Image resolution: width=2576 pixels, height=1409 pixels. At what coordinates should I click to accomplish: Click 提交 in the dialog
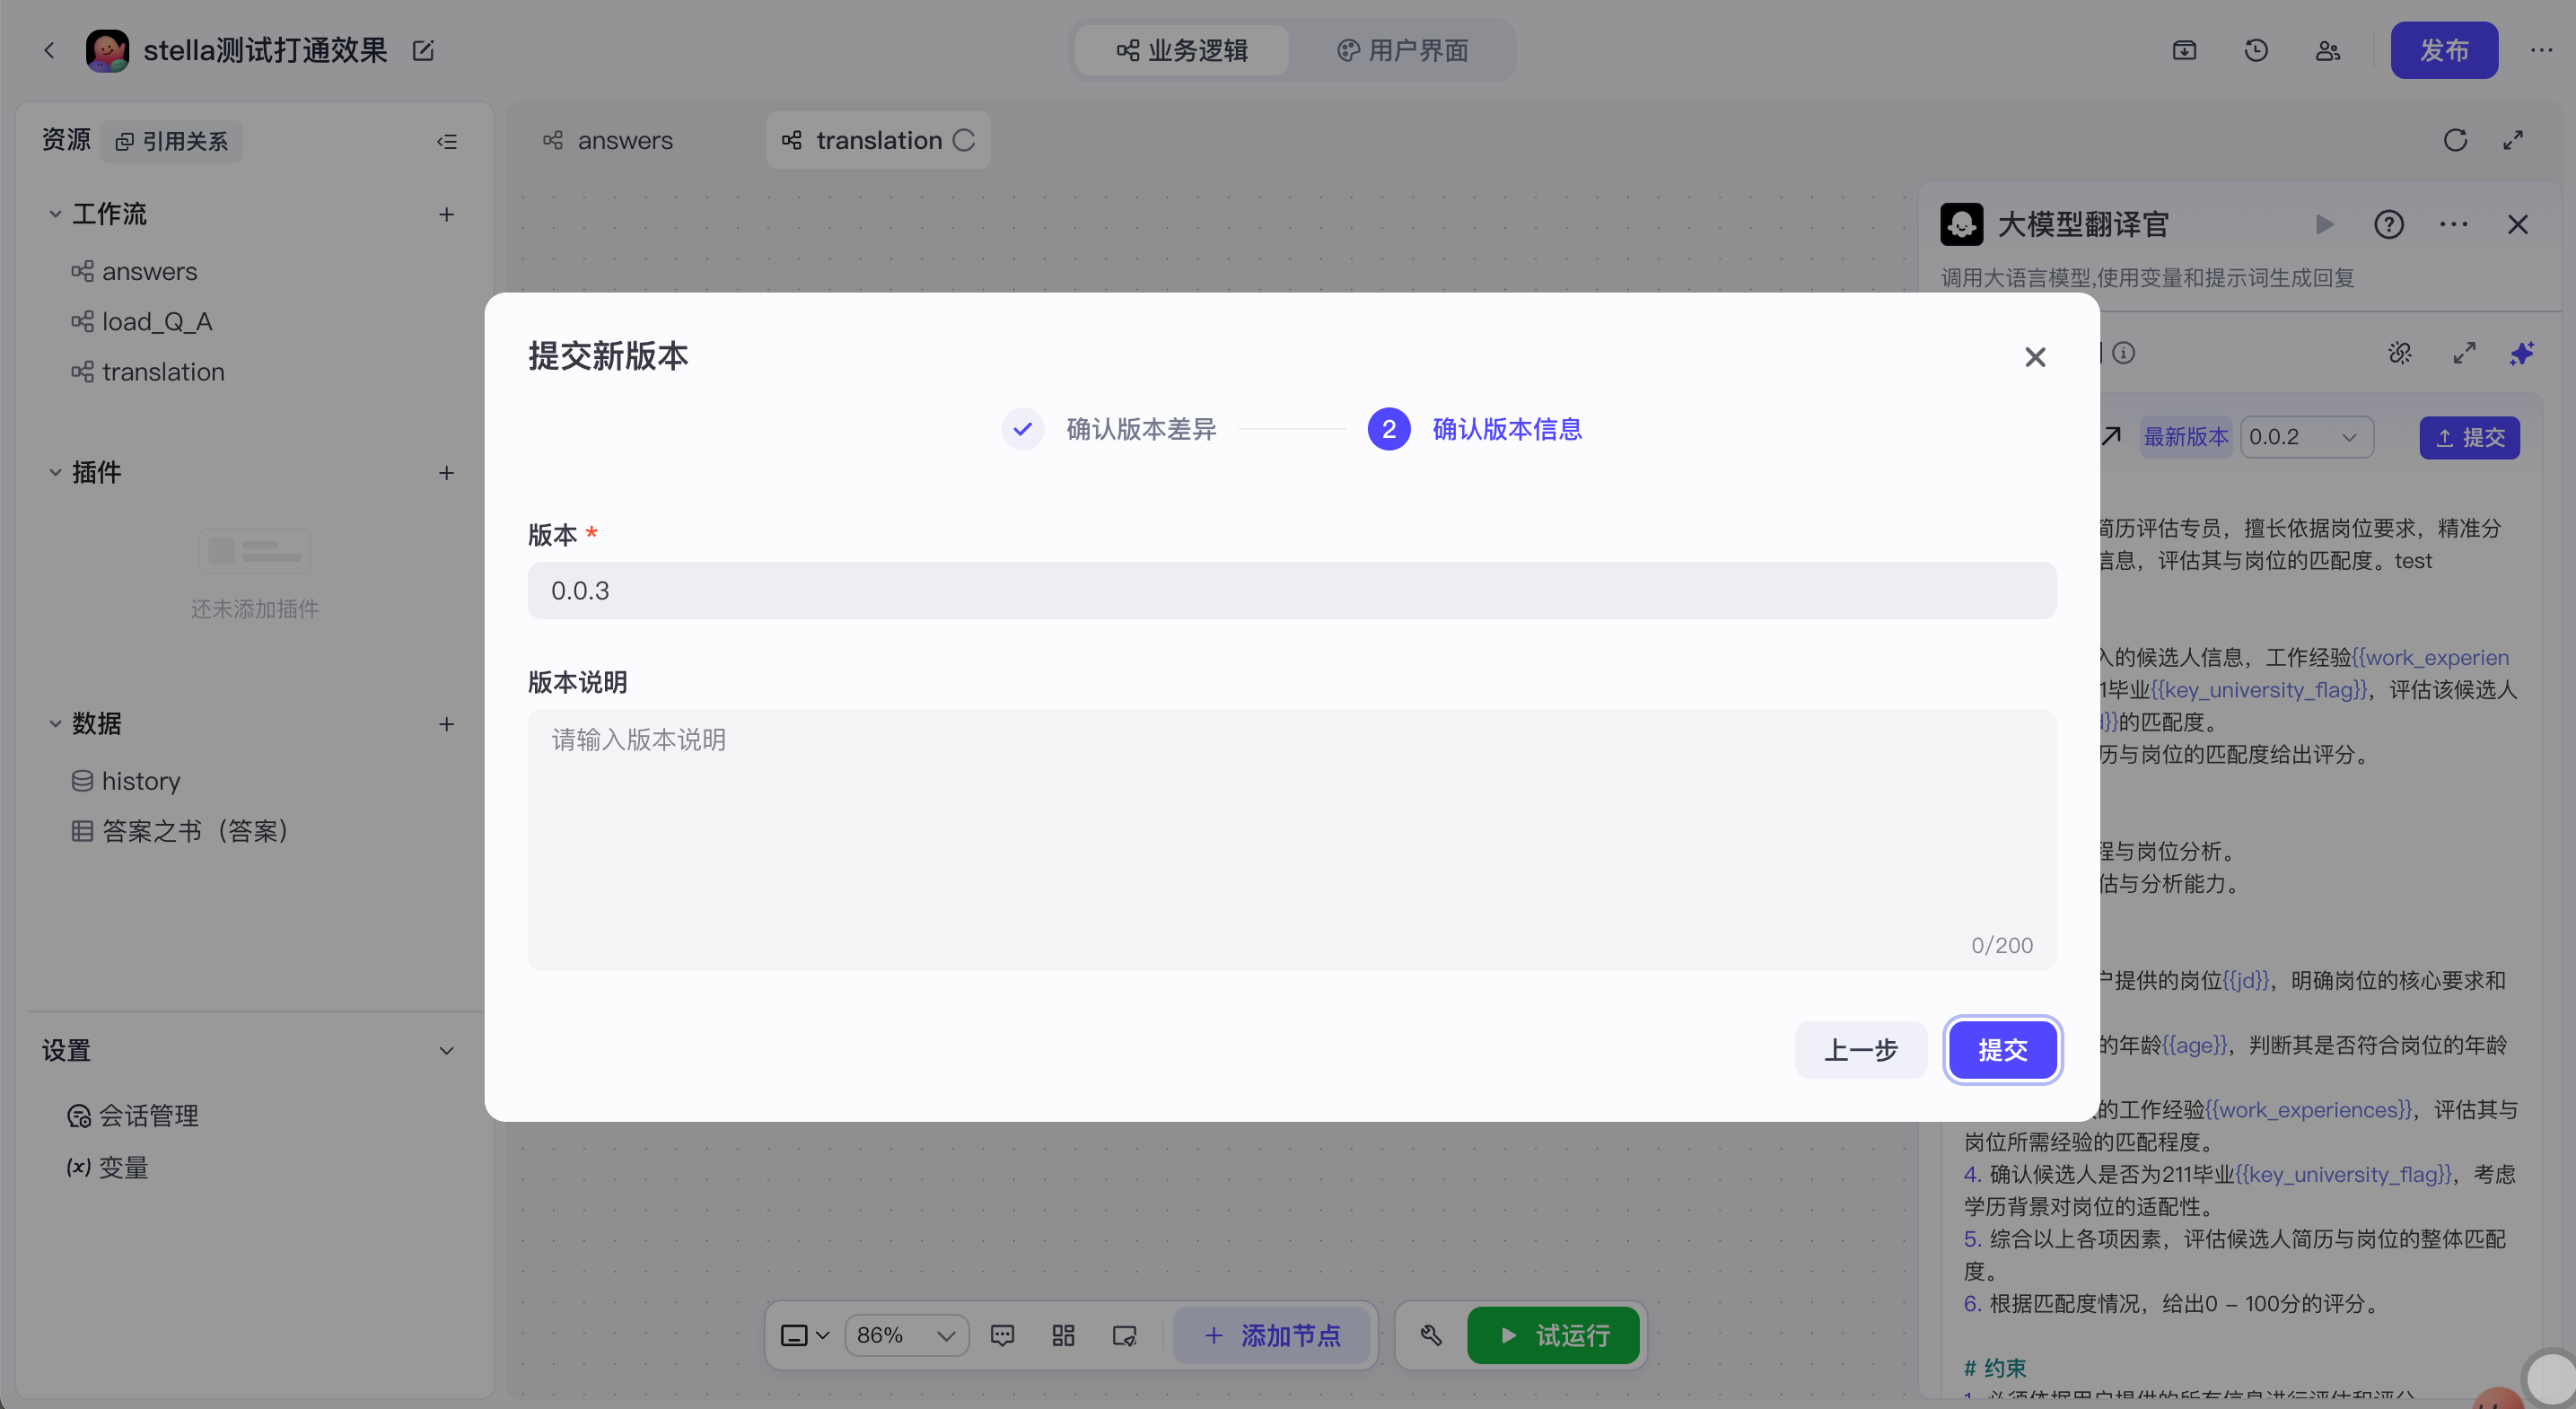(2002, 1050)
